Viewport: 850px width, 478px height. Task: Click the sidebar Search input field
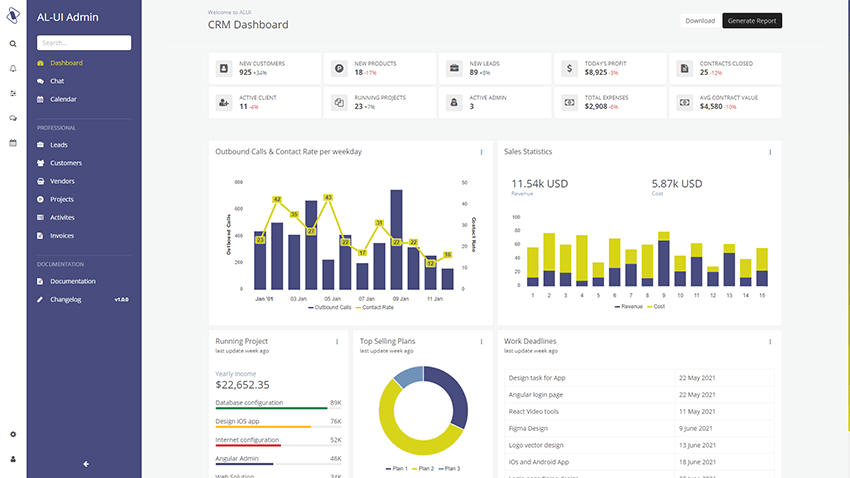pyautogui.click(x=84, y=43)
